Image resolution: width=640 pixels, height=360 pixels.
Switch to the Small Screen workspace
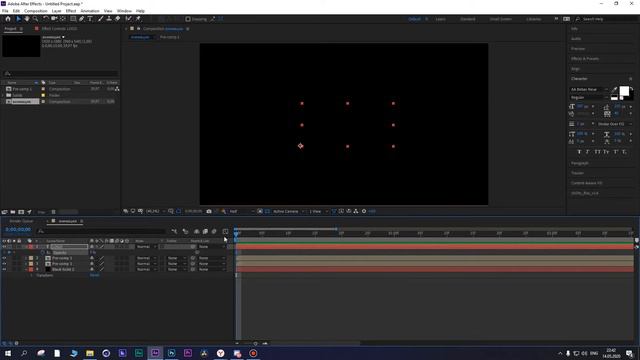(x=500, y=19)
